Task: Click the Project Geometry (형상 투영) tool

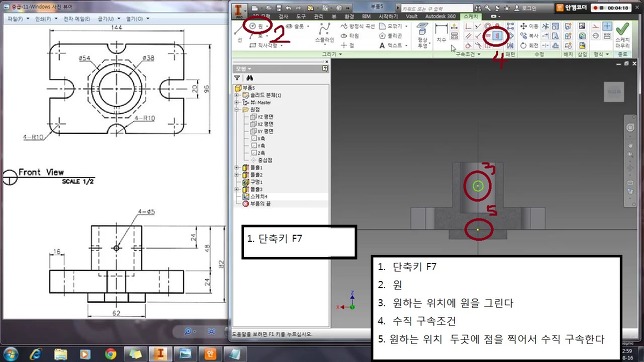Action: coord(422,35)
